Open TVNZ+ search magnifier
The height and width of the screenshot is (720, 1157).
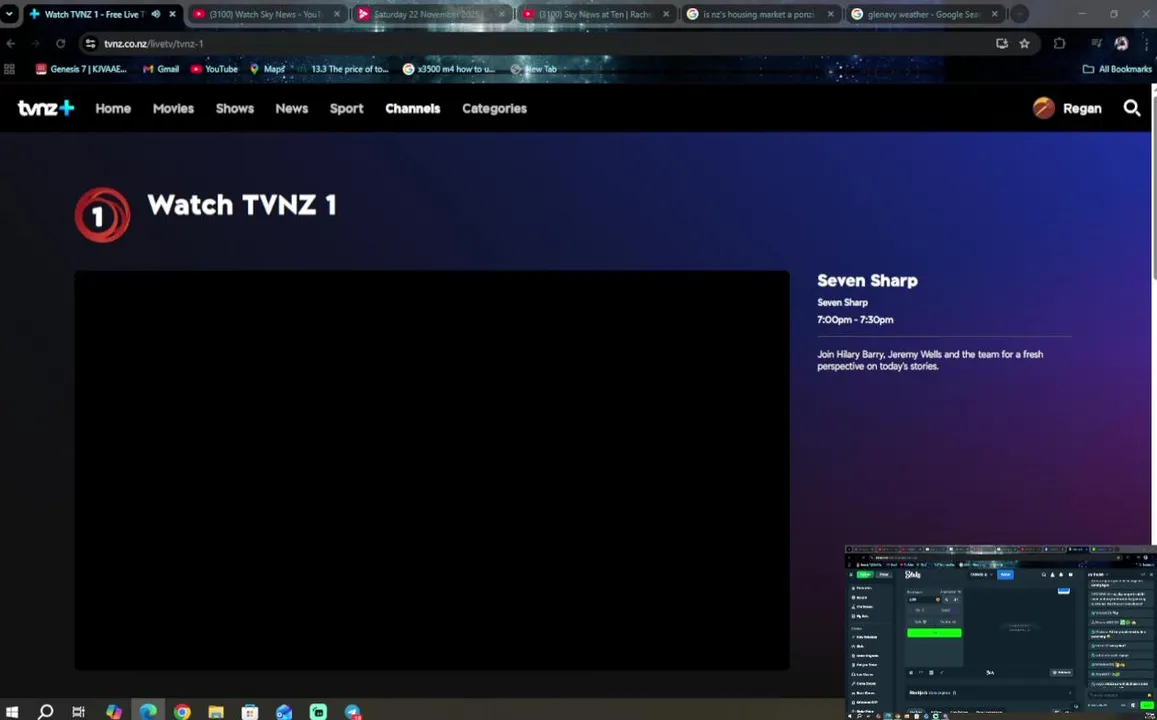pos(1132,108)
